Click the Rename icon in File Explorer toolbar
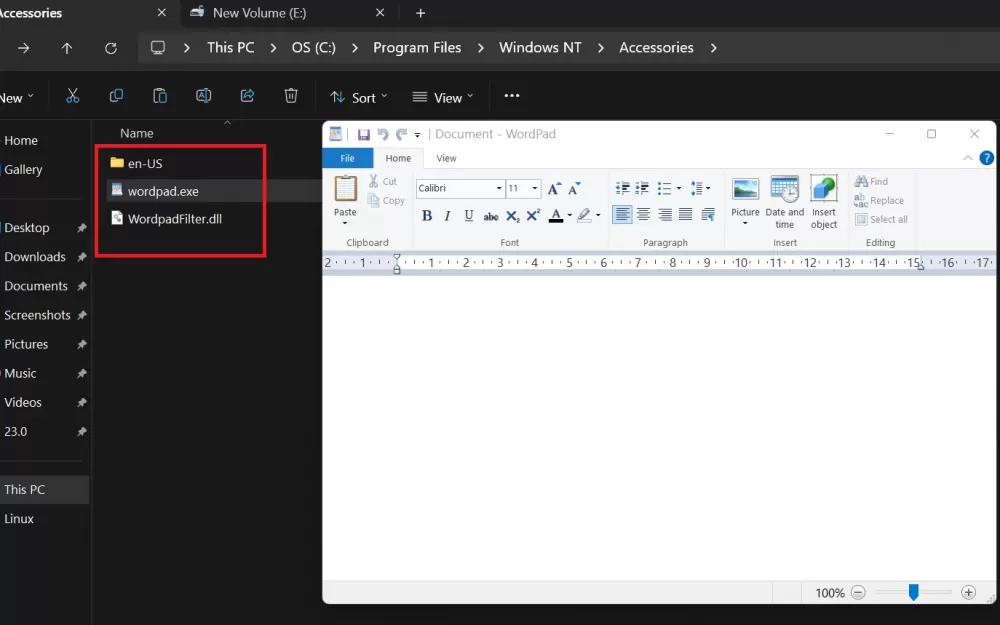The height and width of the screenshot is (625, 1000). (203, 96)
